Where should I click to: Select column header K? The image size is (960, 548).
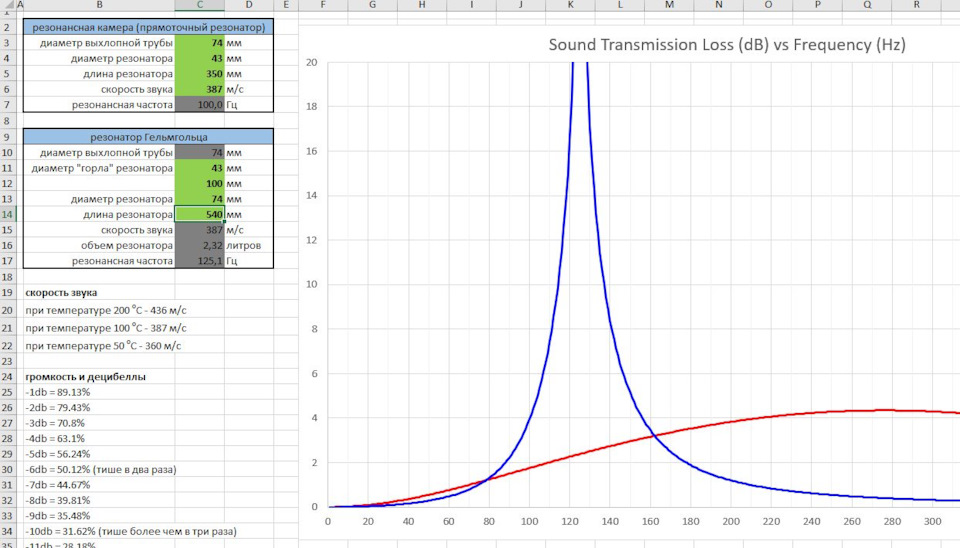[570, 5]
